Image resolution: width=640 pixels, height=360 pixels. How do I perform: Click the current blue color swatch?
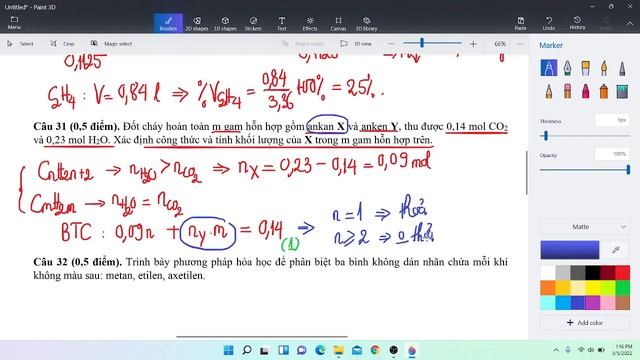(570, 250)
